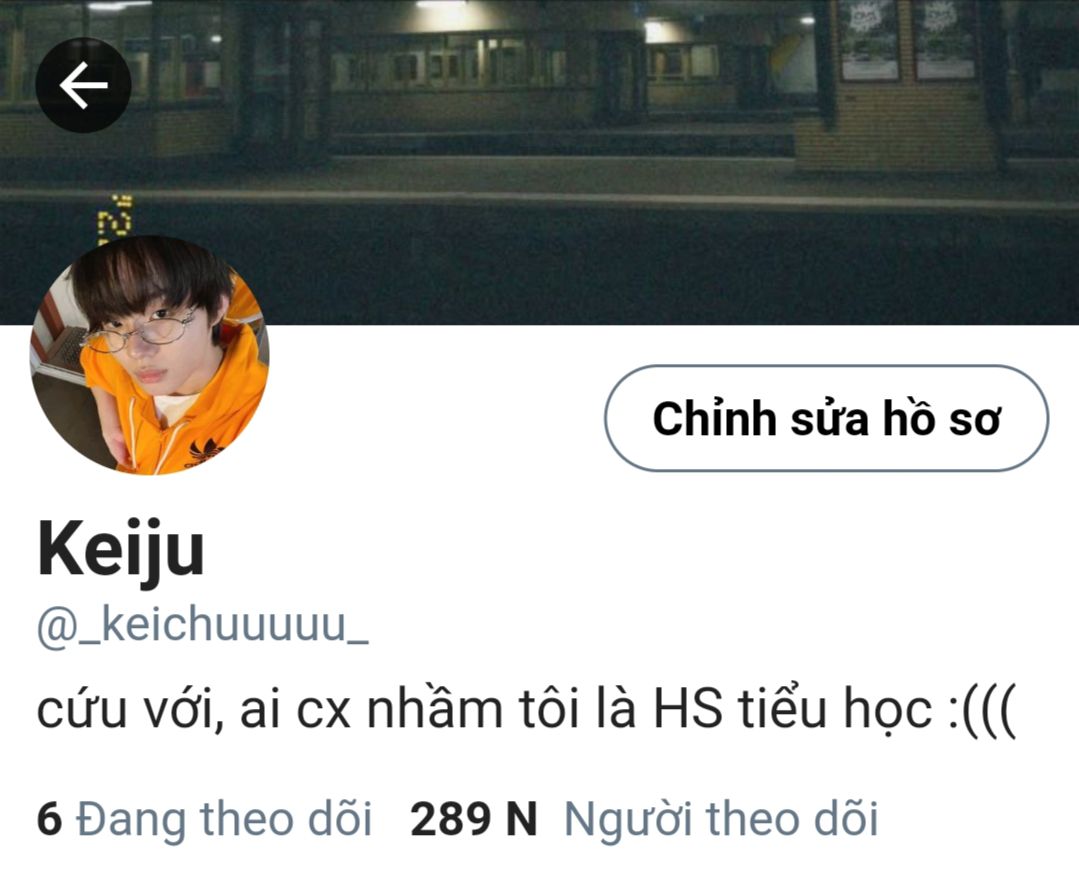
Task: Open the round profile avatar photo
Action: pos(149,356)
